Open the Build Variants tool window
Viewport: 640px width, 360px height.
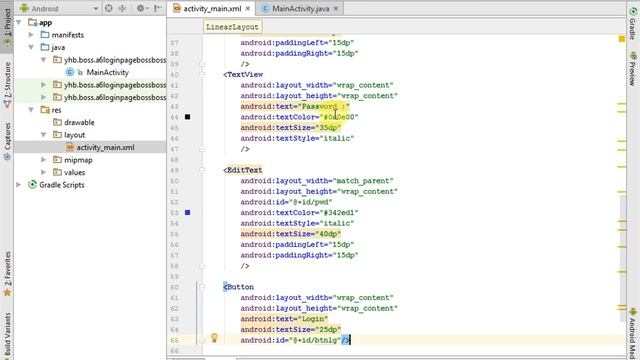pyautogui.click(x=7, y=336)
